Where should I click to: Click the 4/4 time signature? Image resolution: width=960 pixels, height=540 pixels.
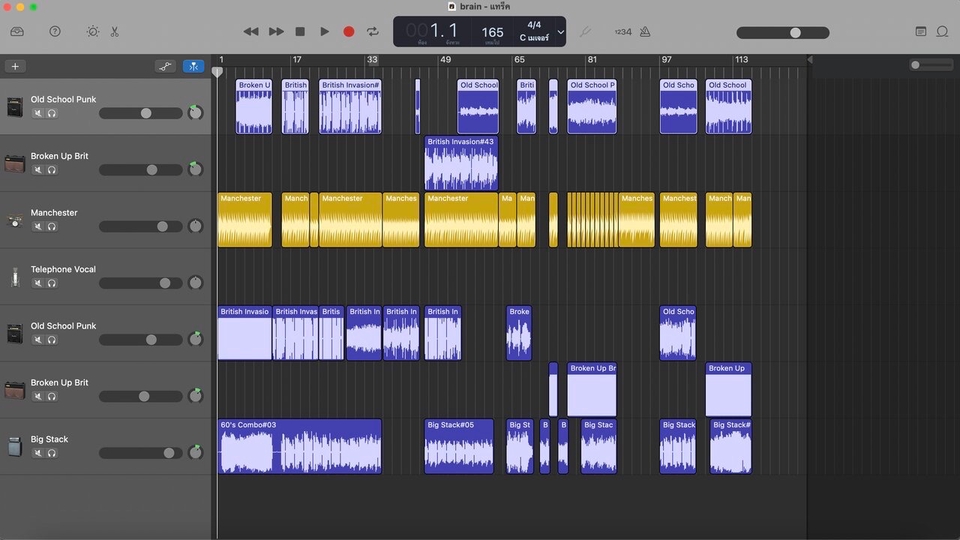coord(534,25)
